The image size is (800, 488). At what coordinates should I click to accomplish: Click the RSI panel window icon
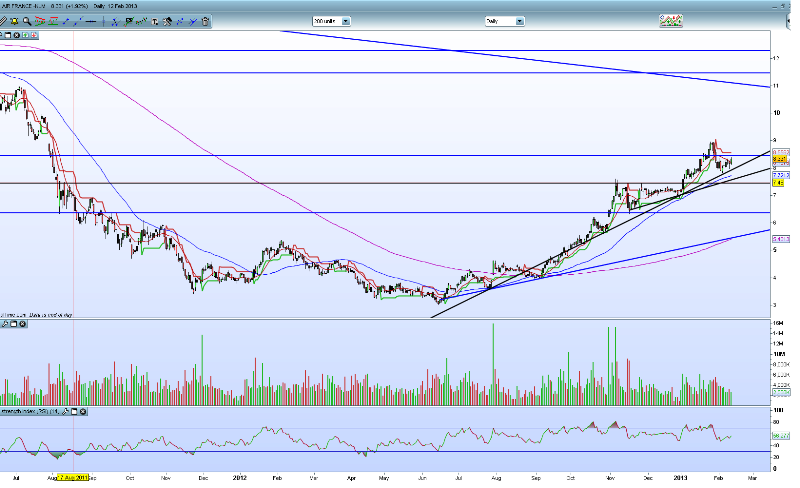point(74,411)
